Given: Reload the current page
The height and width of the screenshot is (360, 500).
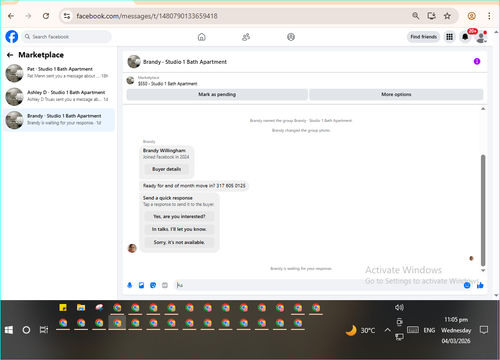Looking at the screenshot, I should coord(46,16).
